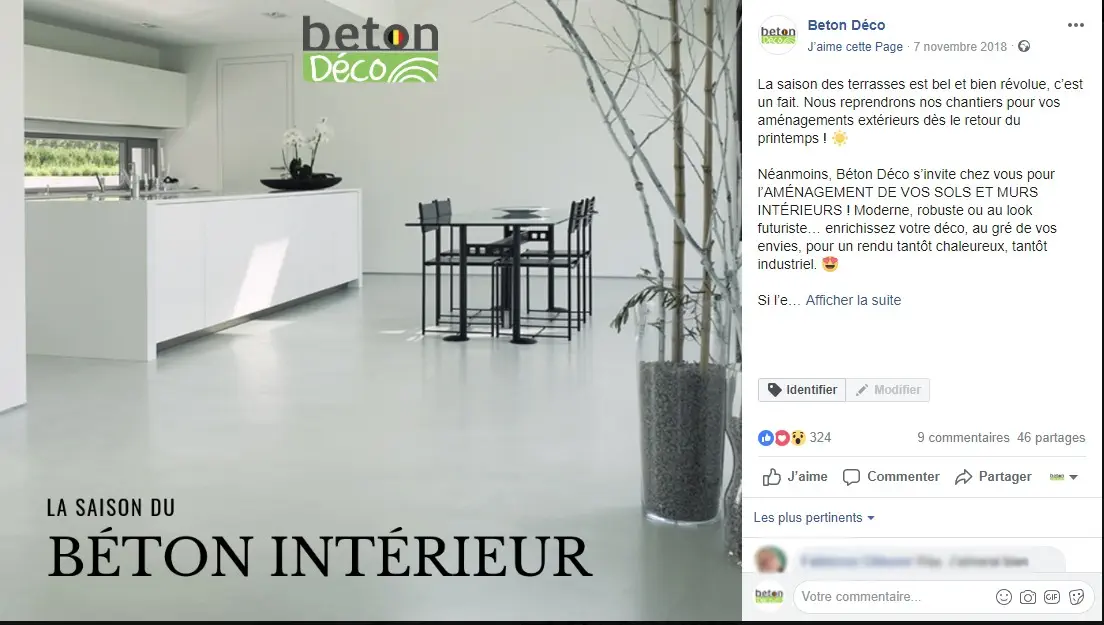Click the Votre commentaire input field

click(894, 597)
